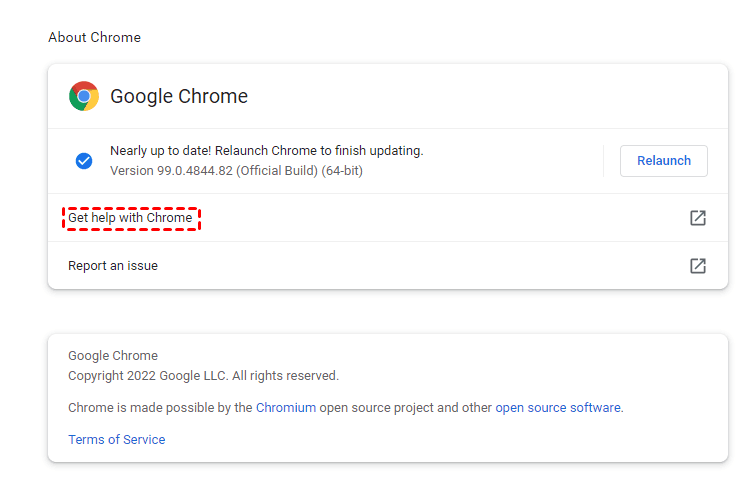Open Get help with Chrome
This screenshot has height=484, width=756.
(x=130, y=218)
